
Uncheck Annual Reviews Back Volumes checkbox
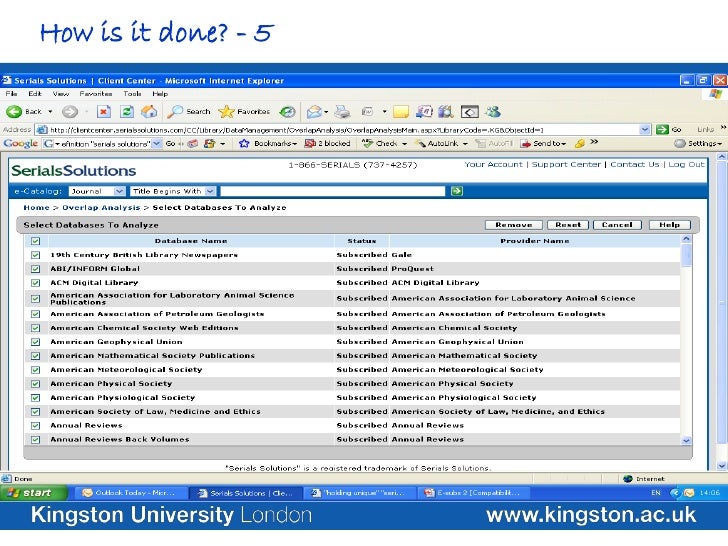pyautogui.click(x=36, y=439)
